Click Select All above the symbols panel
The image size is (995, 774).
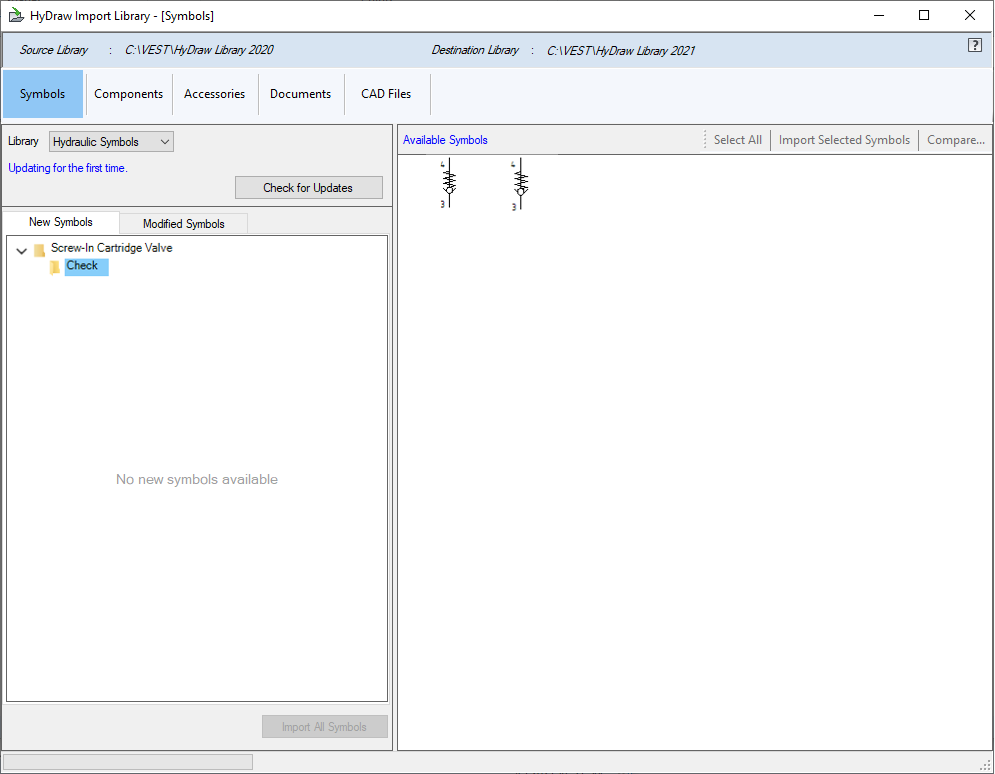[x=738, y=139]
